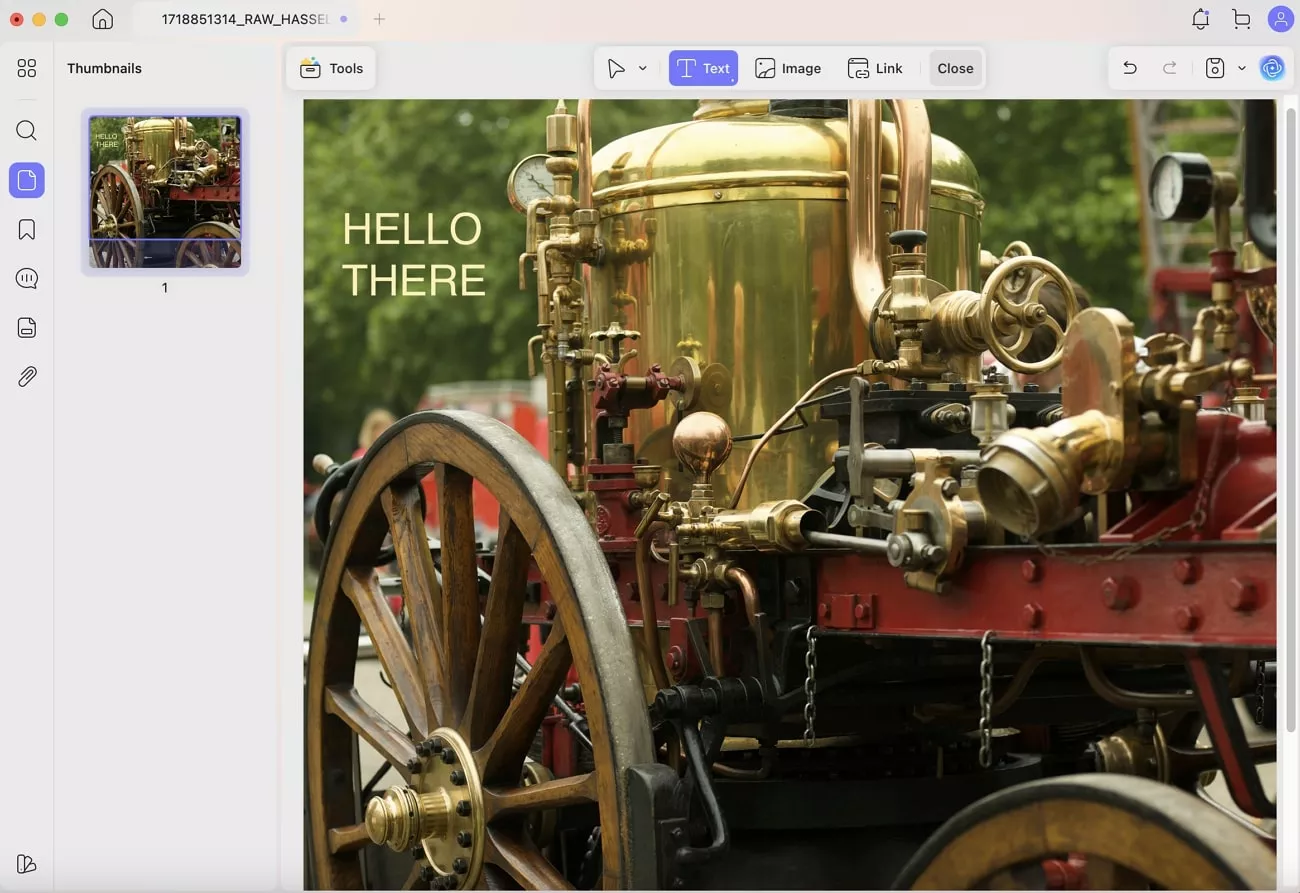The image size is (1300, 893).
Task: Expand the save options dropdown arrow
Action: click(1241, 68)
